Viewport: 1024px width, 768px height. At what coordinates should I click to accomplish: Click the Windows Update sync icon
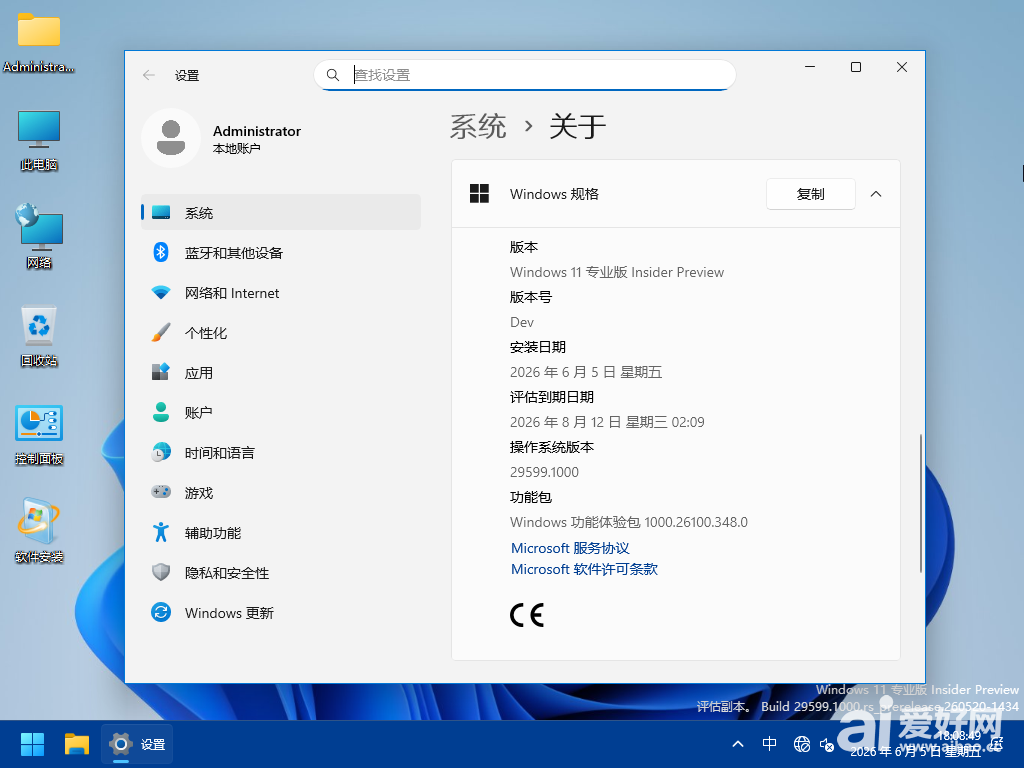(161, 612)
